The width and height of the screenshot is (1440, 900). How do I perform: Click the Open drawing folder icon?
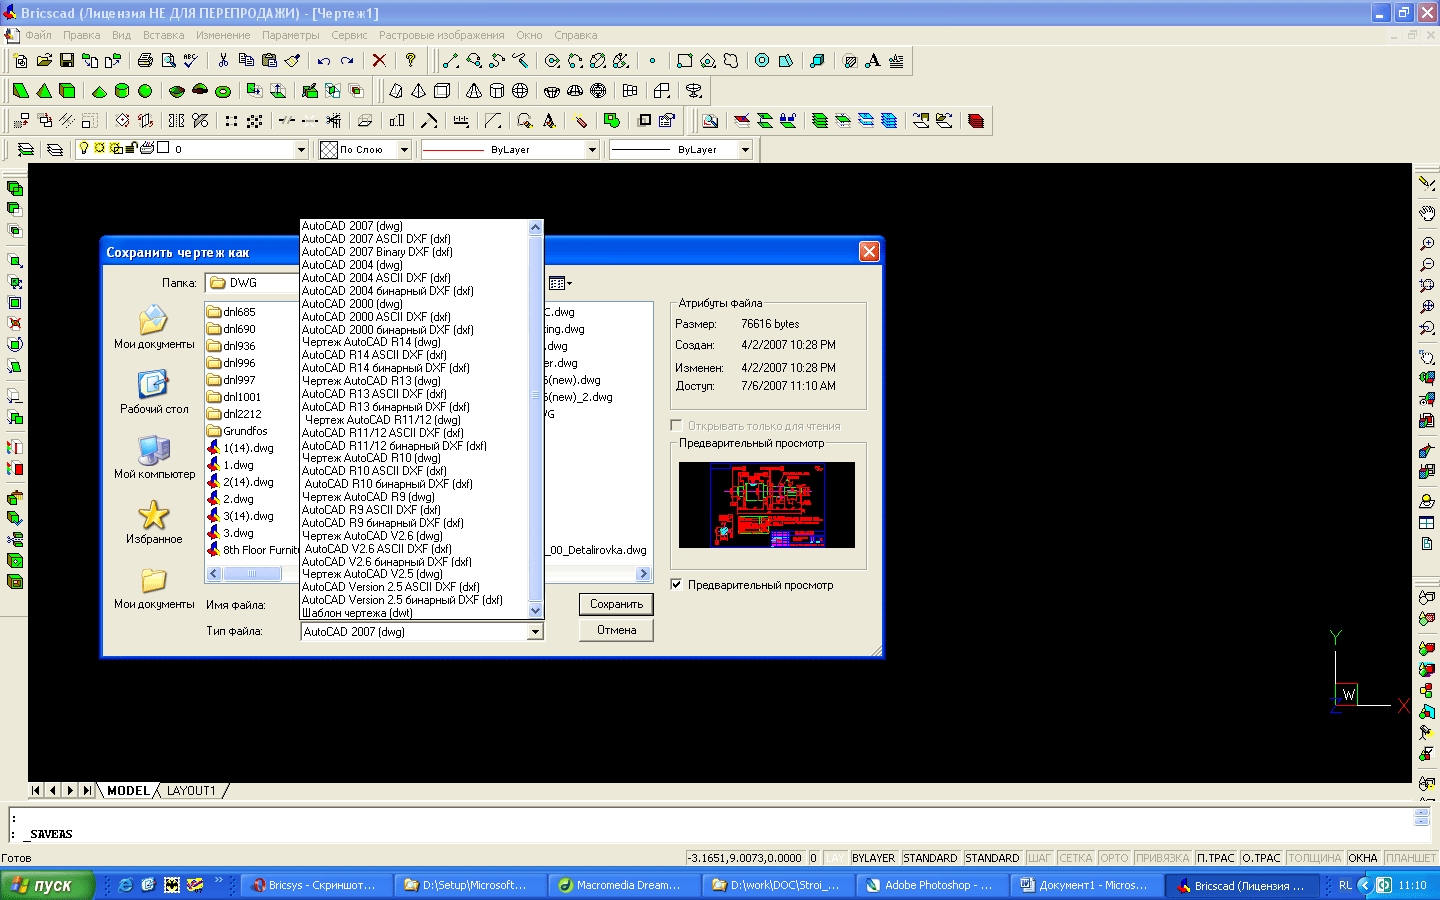[44, 61]
